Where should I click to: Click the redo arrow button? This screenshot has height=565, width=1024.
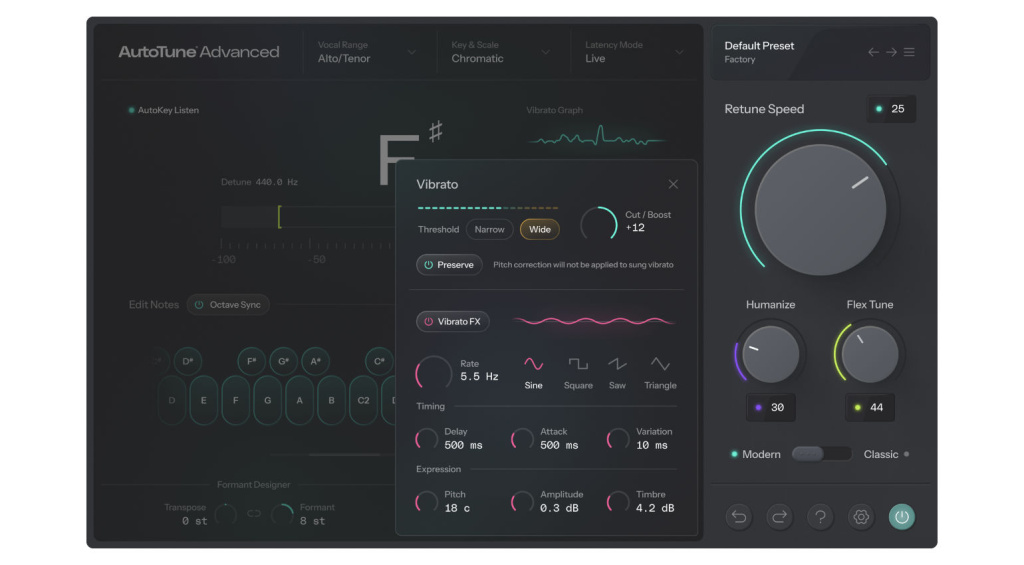coord(779,517)
